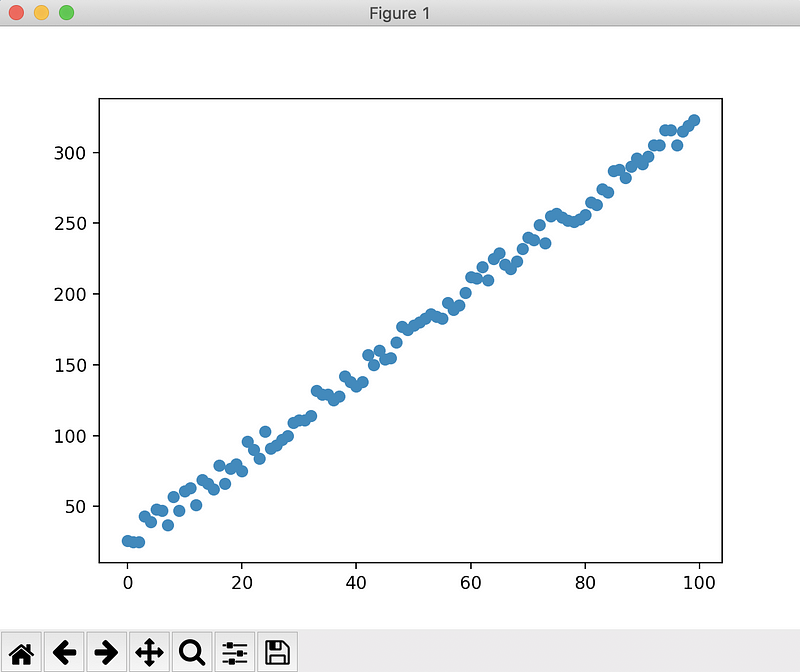
Task: Click x-axis tick label 40
Action: (356, 584)
